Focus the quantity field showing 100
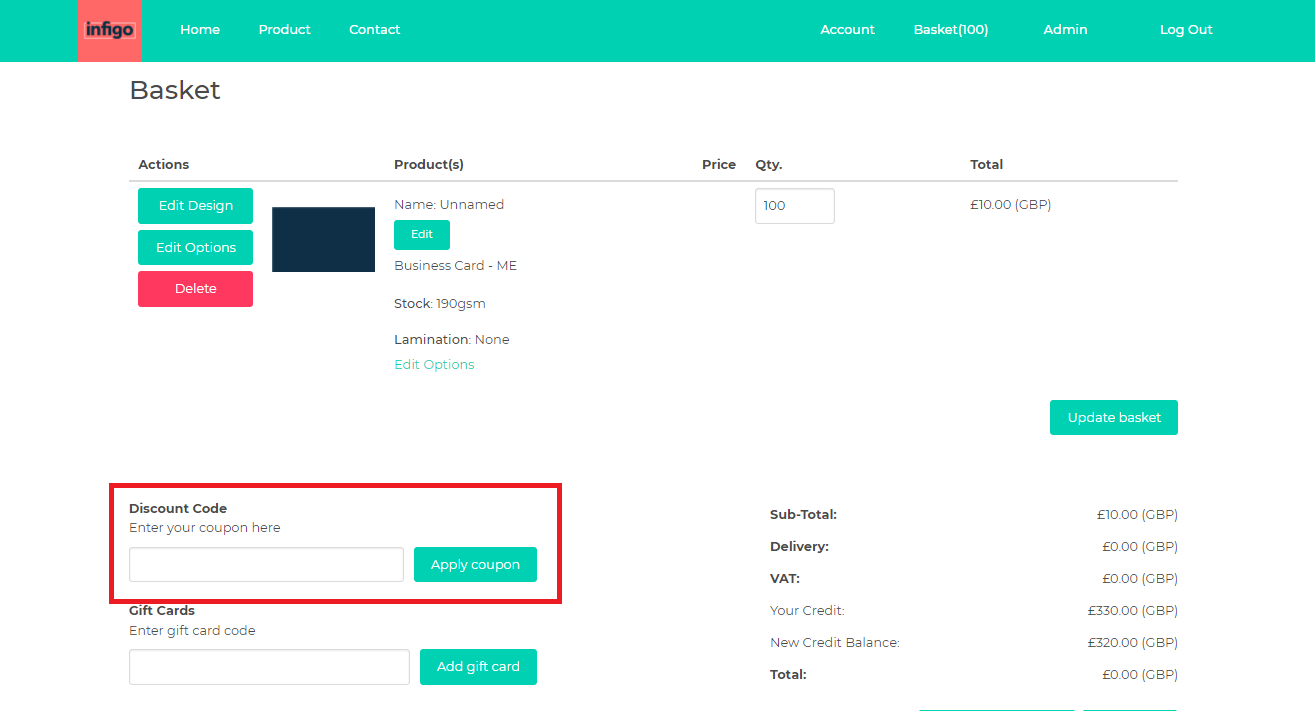 point(794,206)
